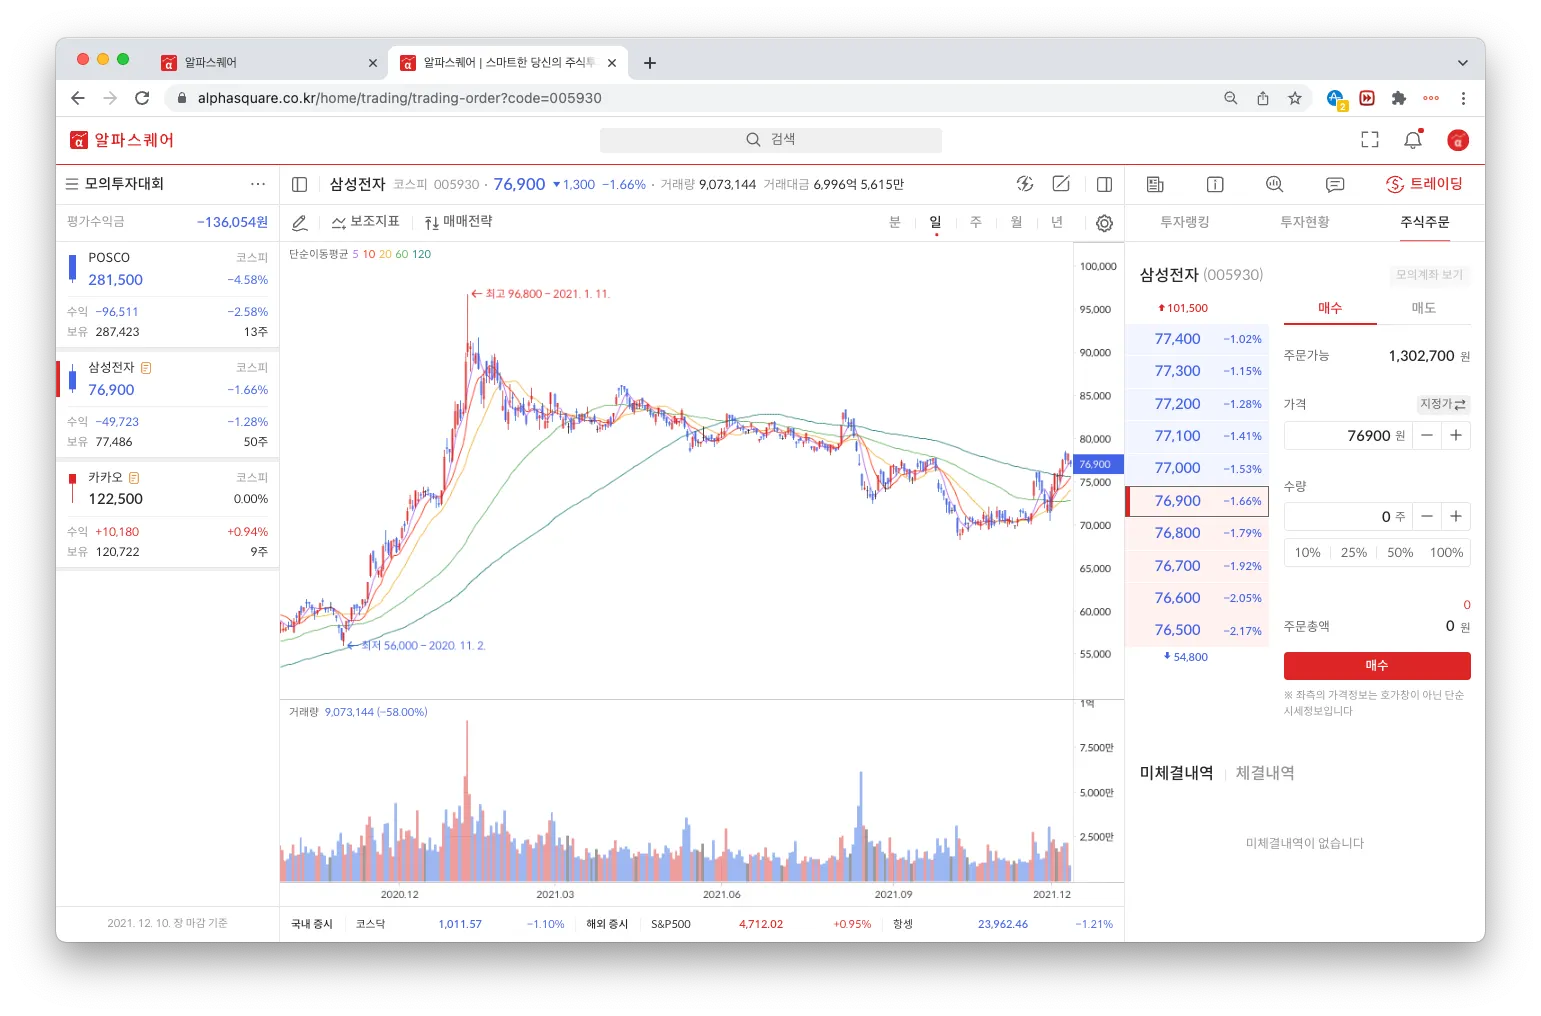This screenshot has width=1541, height=1016.
Task: Open POSCO in the watchlist
Action: coord(167,295)
